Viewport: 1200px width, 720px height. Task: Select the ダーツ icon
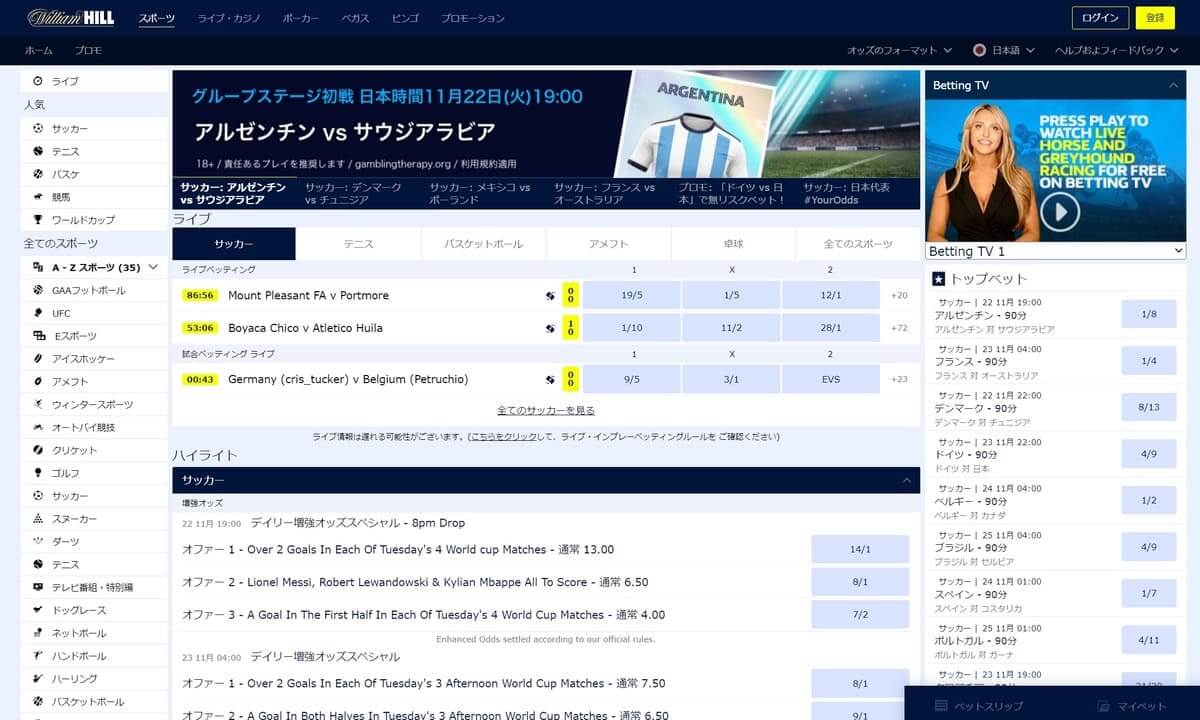pos(38,541)
